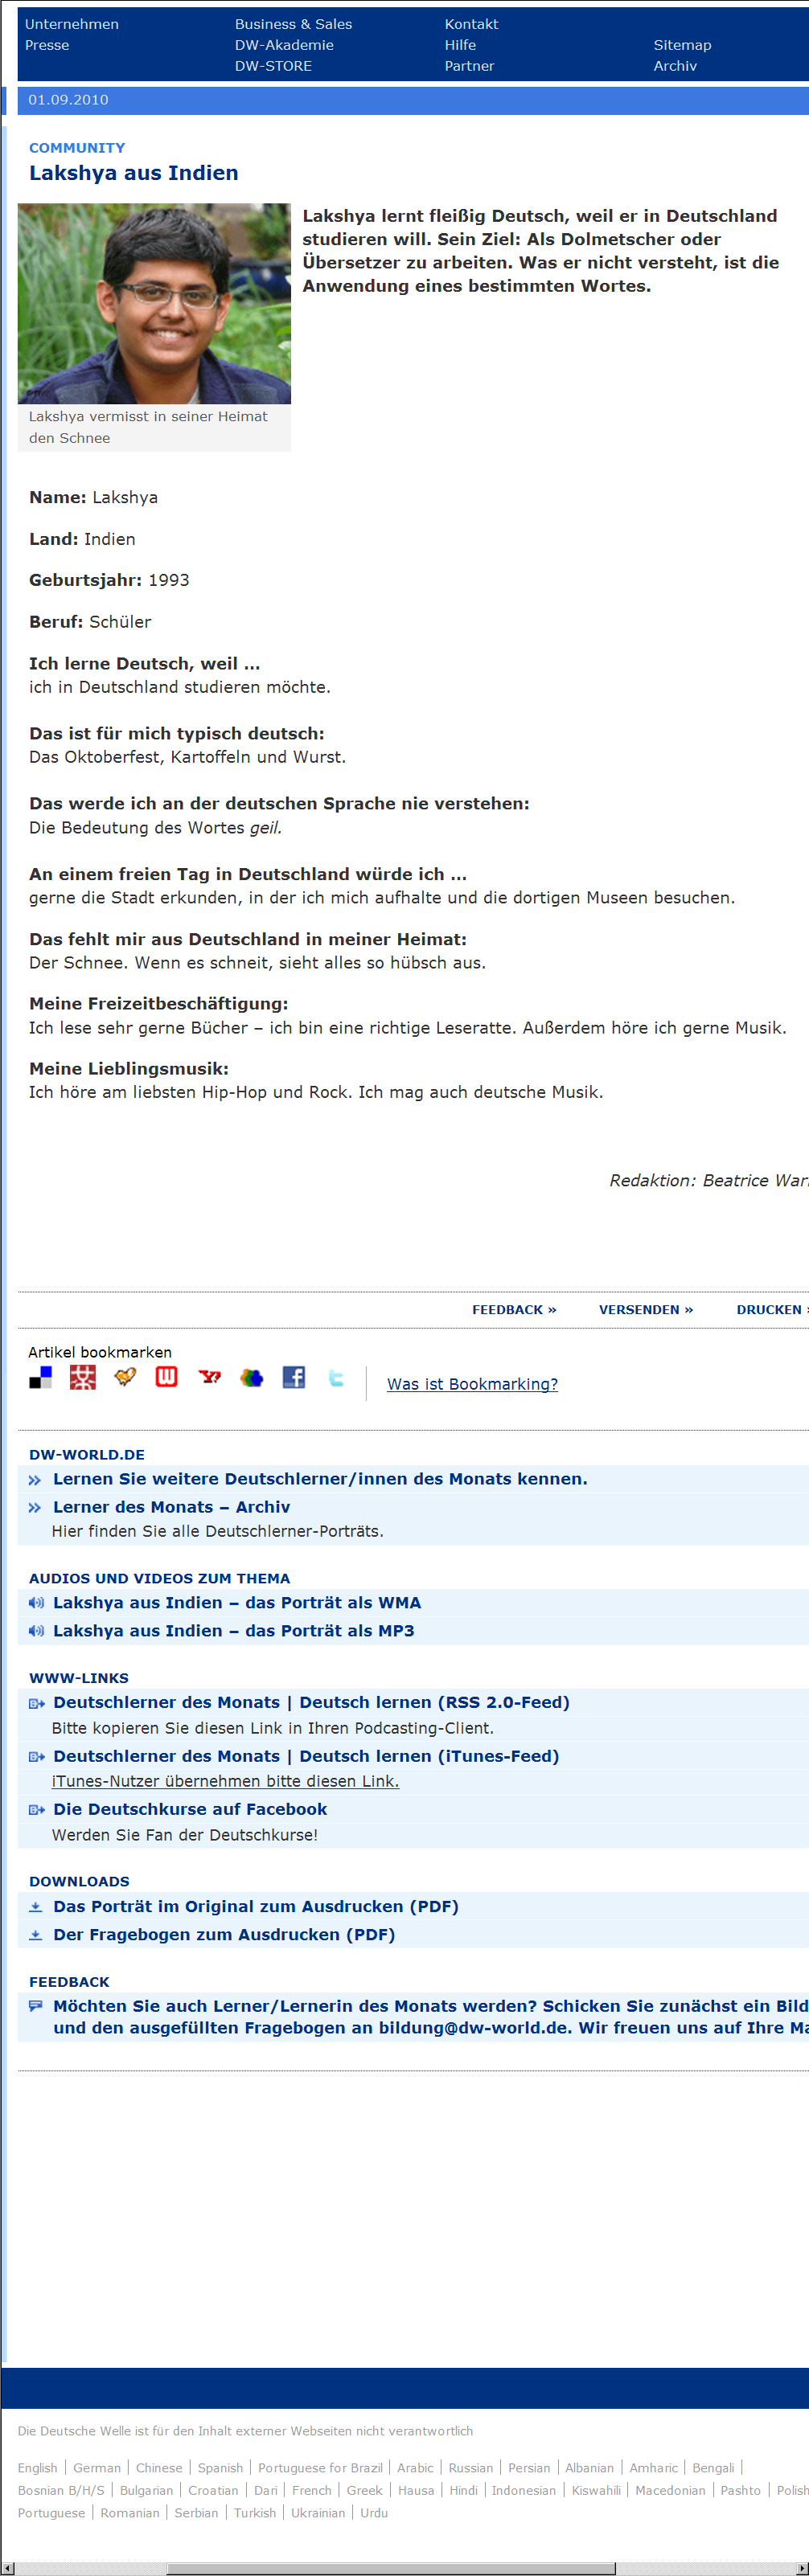Open Kontakt in the top navigation
This screenshot has height=2576, width=809.
pos(471,24)
